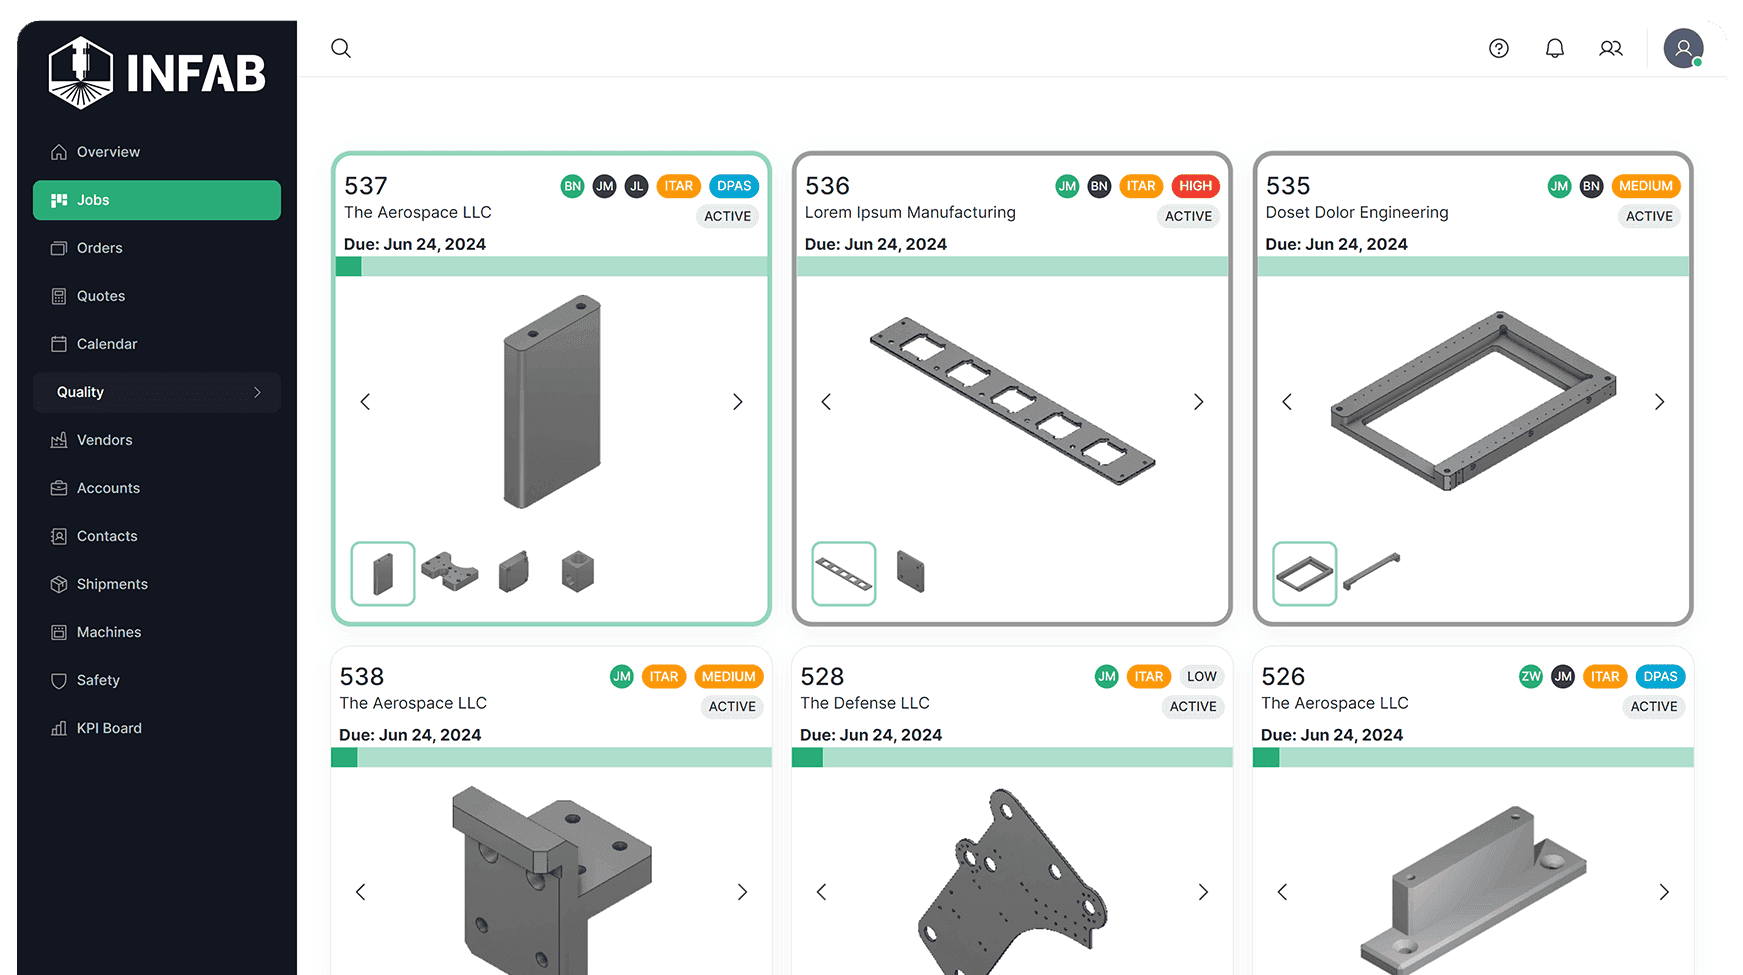Image resolution: width=1743 pixels, height=975 pixels.
Task: Click the progress bar on job 537
Action: point(551,267)
